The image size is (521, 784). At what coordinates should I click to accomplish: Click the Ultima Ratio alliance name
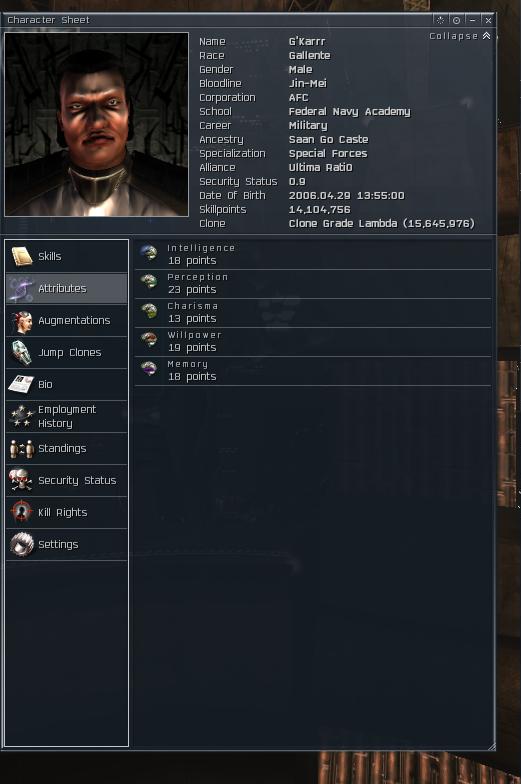(x=320, y=168)
